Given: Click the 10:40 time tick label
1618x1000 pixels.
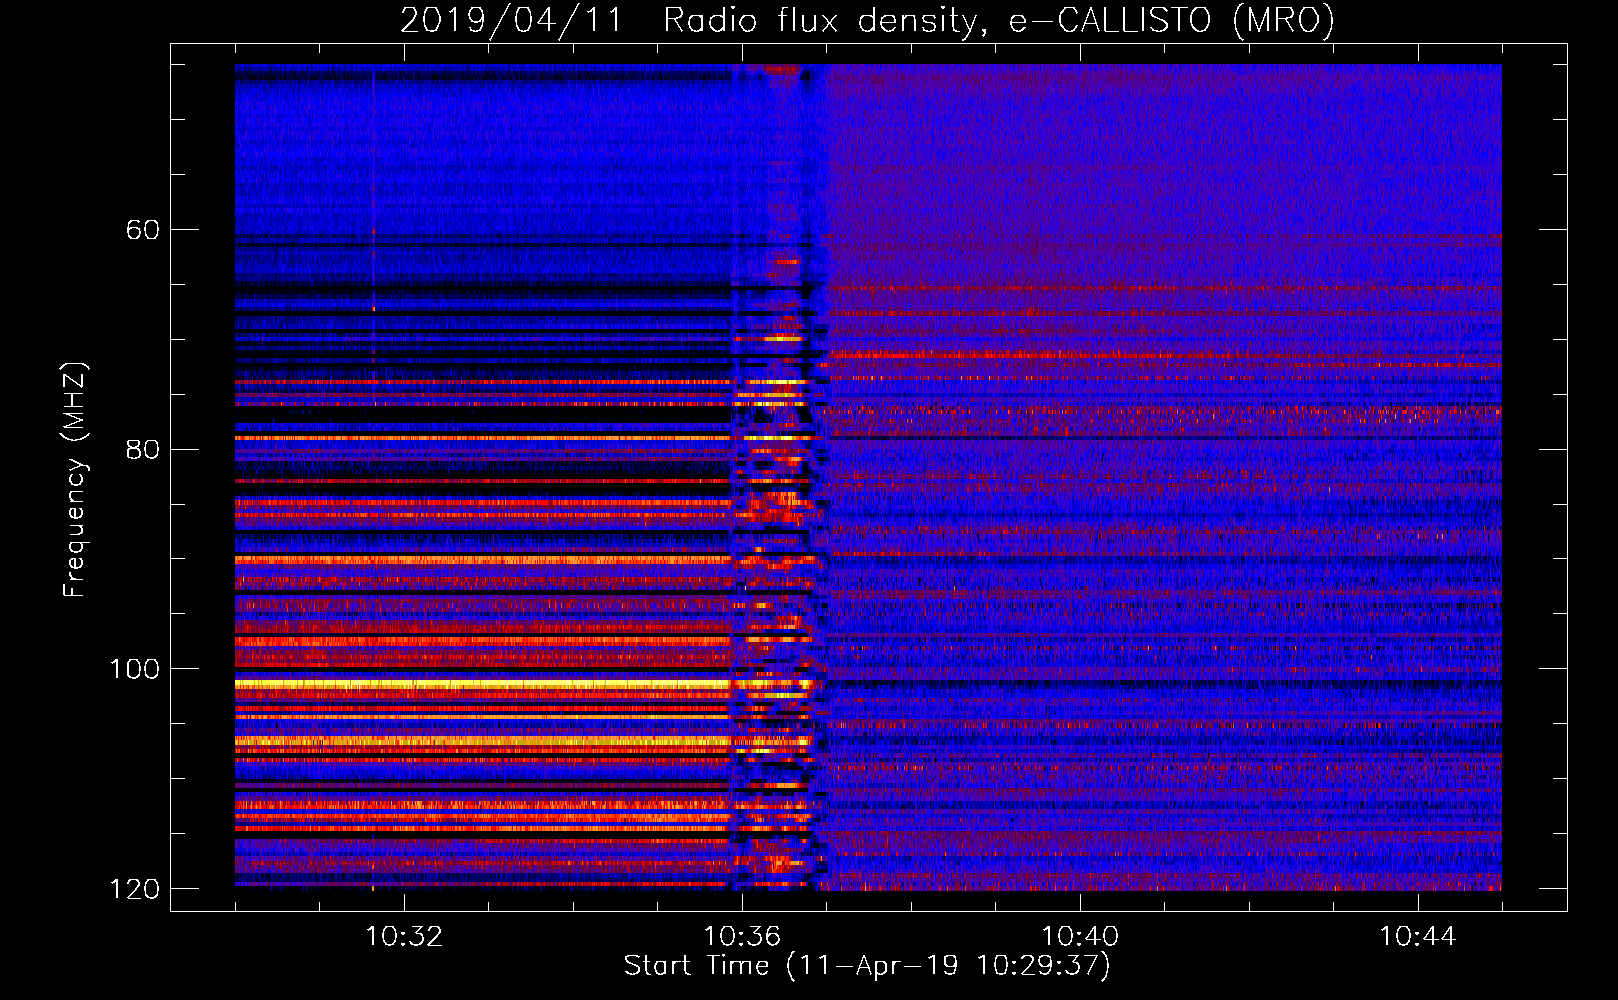Looking at the screenshot, I should (x=1080, y=937).
